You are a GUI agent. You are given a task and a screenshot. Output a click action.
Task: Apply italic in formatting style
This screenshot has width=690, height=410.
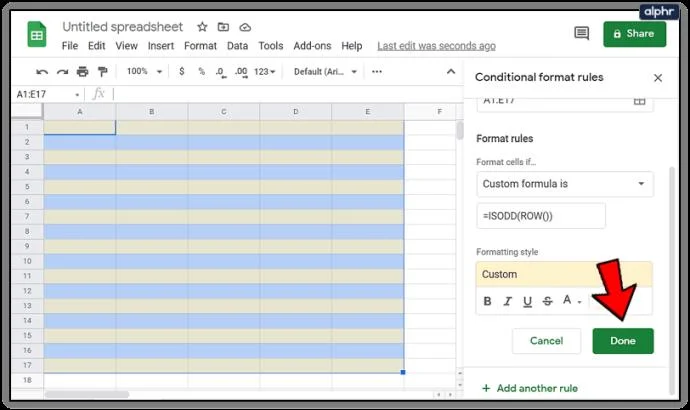[507, 301]
